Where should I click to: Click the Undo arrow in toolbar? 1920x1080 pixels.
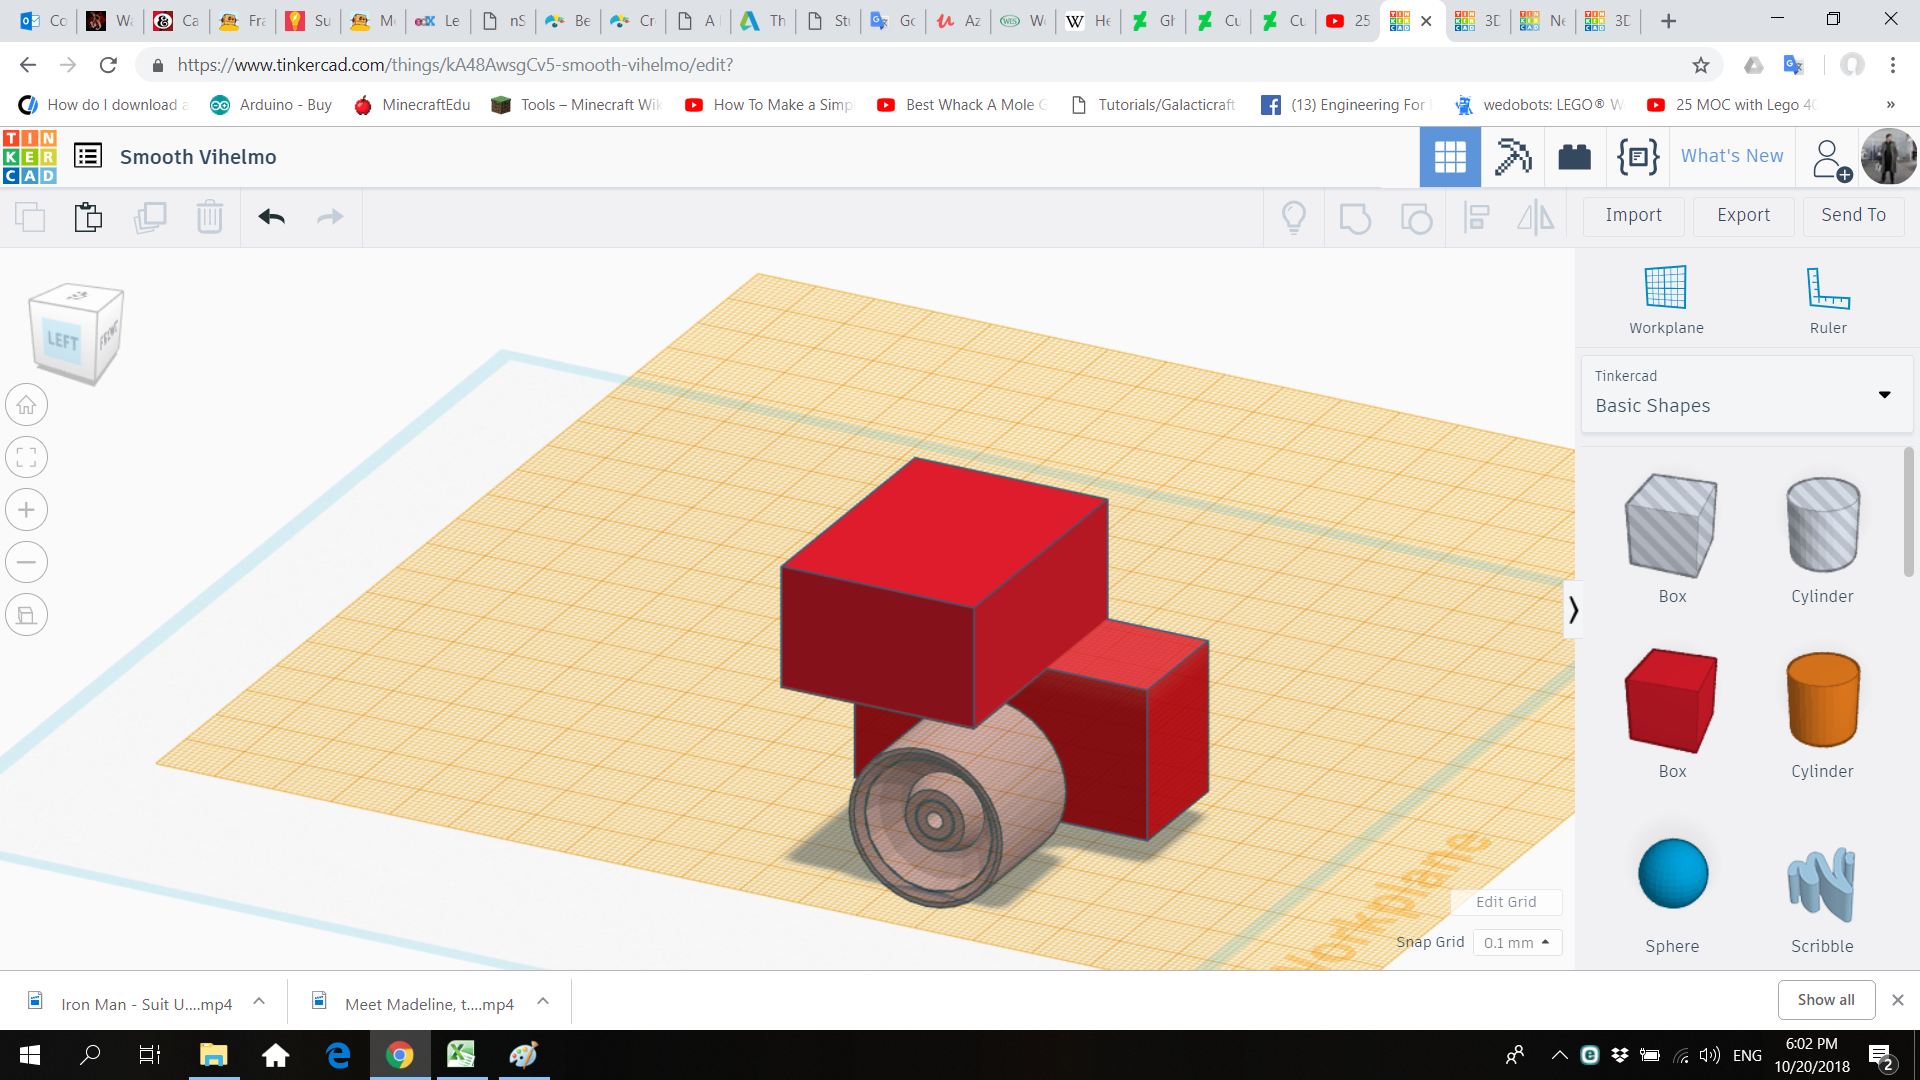click(x=271, y=216)
